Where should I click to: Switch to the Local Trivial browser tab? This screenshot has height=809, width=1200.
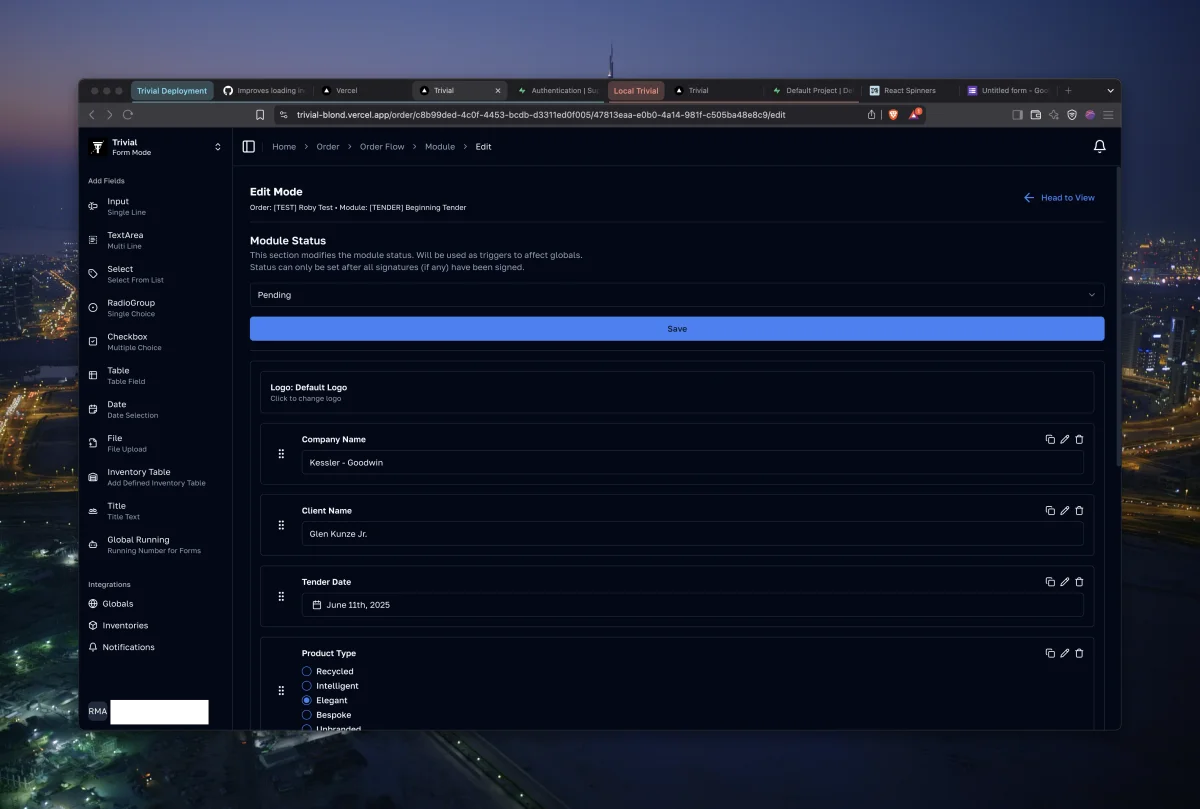click(636, 90)
